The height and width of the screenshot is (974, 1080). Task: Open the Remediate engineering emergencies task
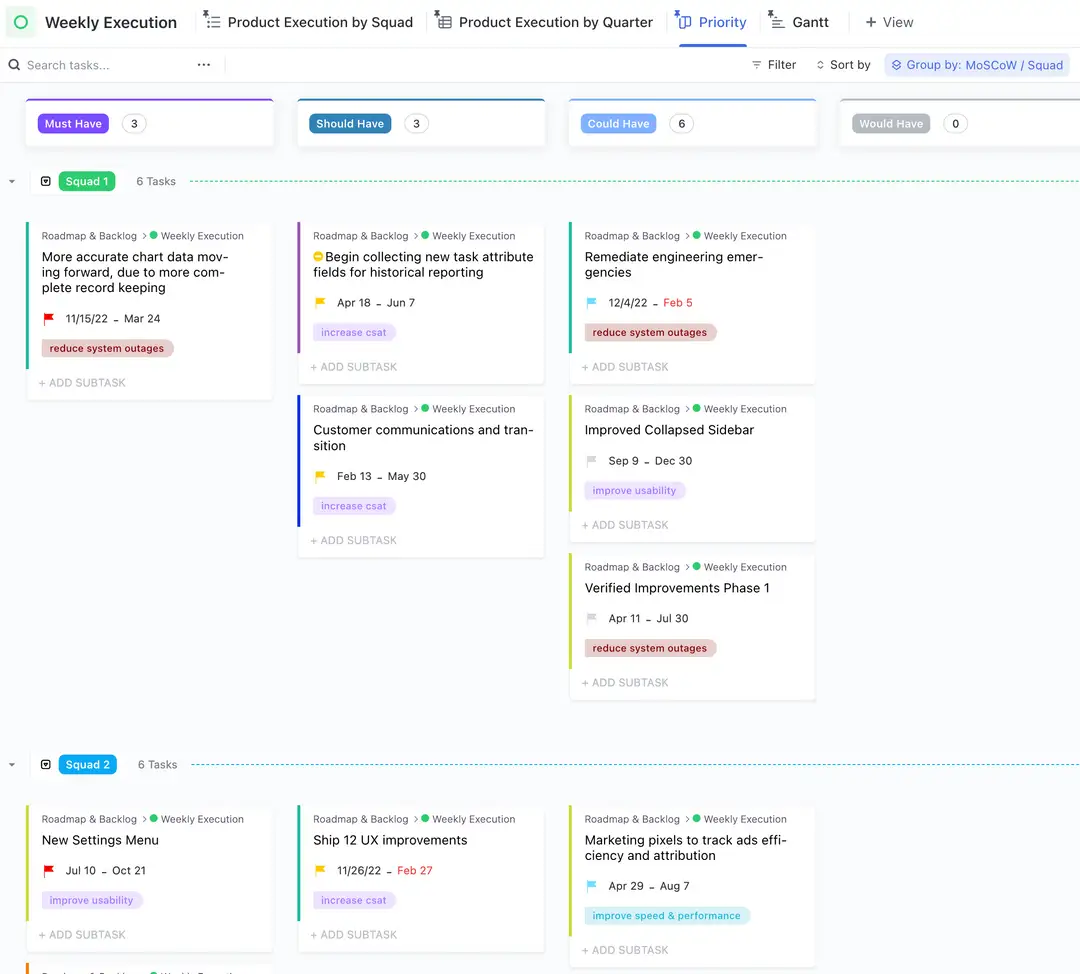673,265
